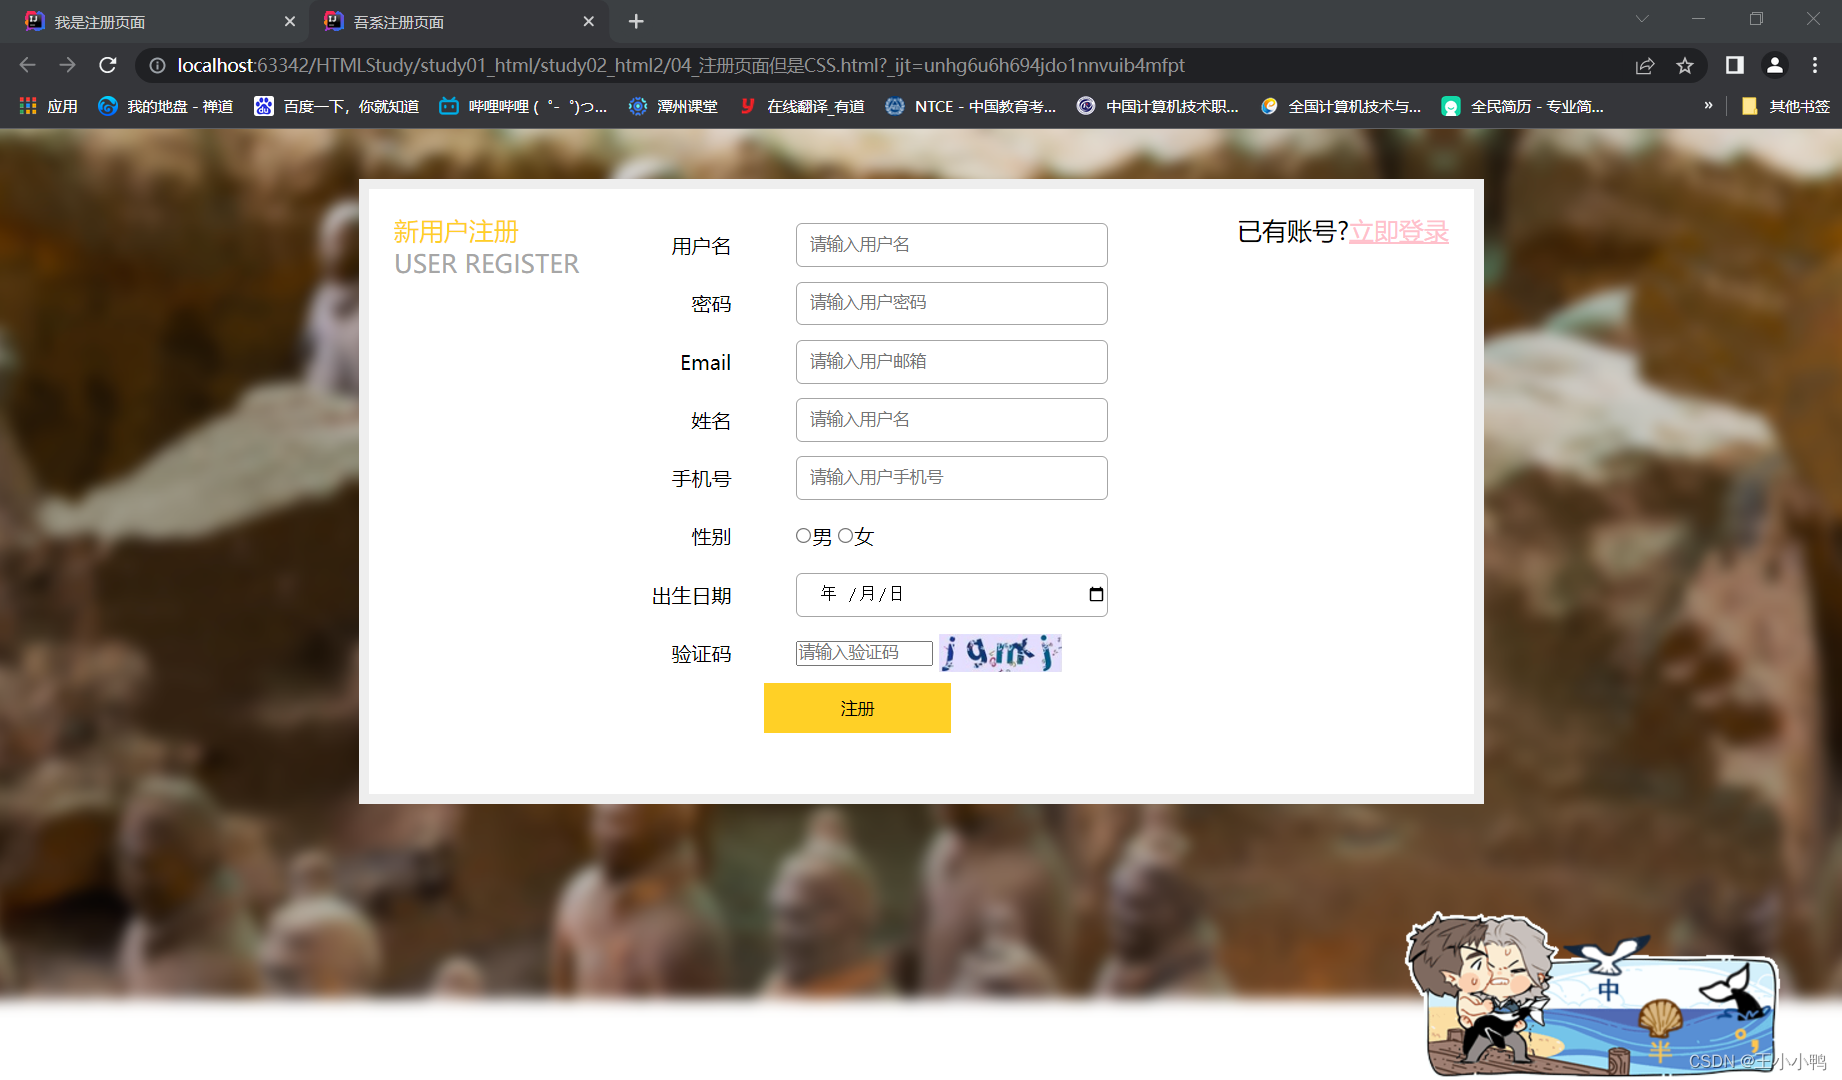
Task: Open the user profile icon
Action: (x=1775, y=65)
